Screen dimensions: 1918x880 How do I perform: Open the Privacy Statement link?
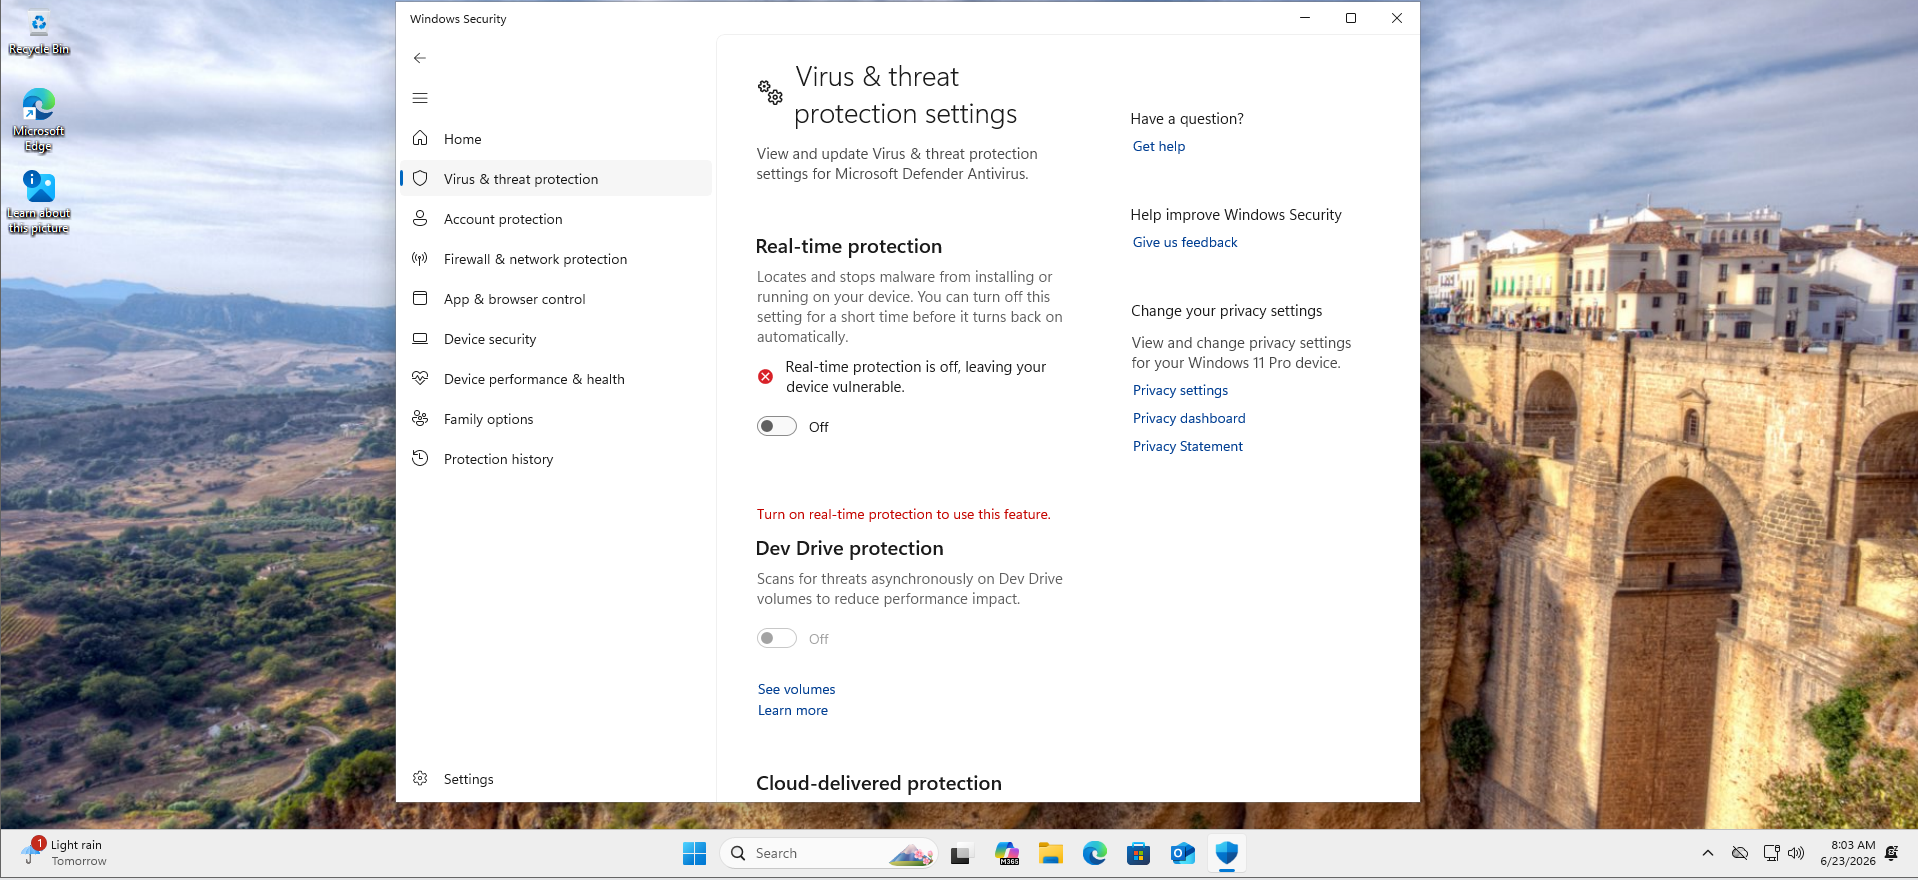[1187, 446]
